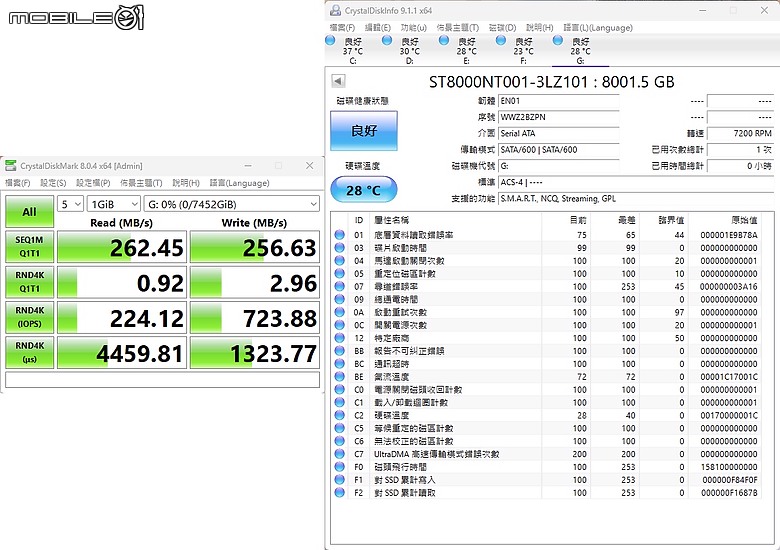
Task: Open the test count dropdown showing 5
Action: click(x=70, y=204)
